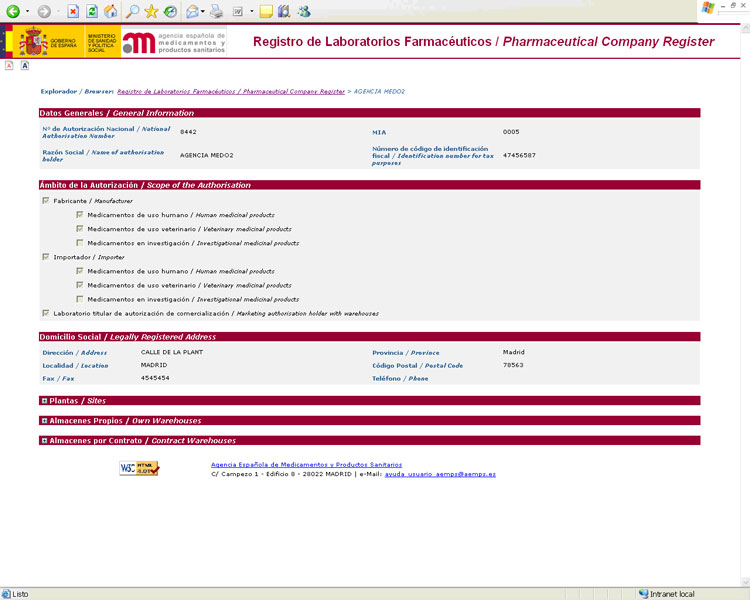Toggle Importer Investigational medicinal products checkbox
Image resolution: width=750 pixels, height=600 pixels.
click(x=80, y=299)
